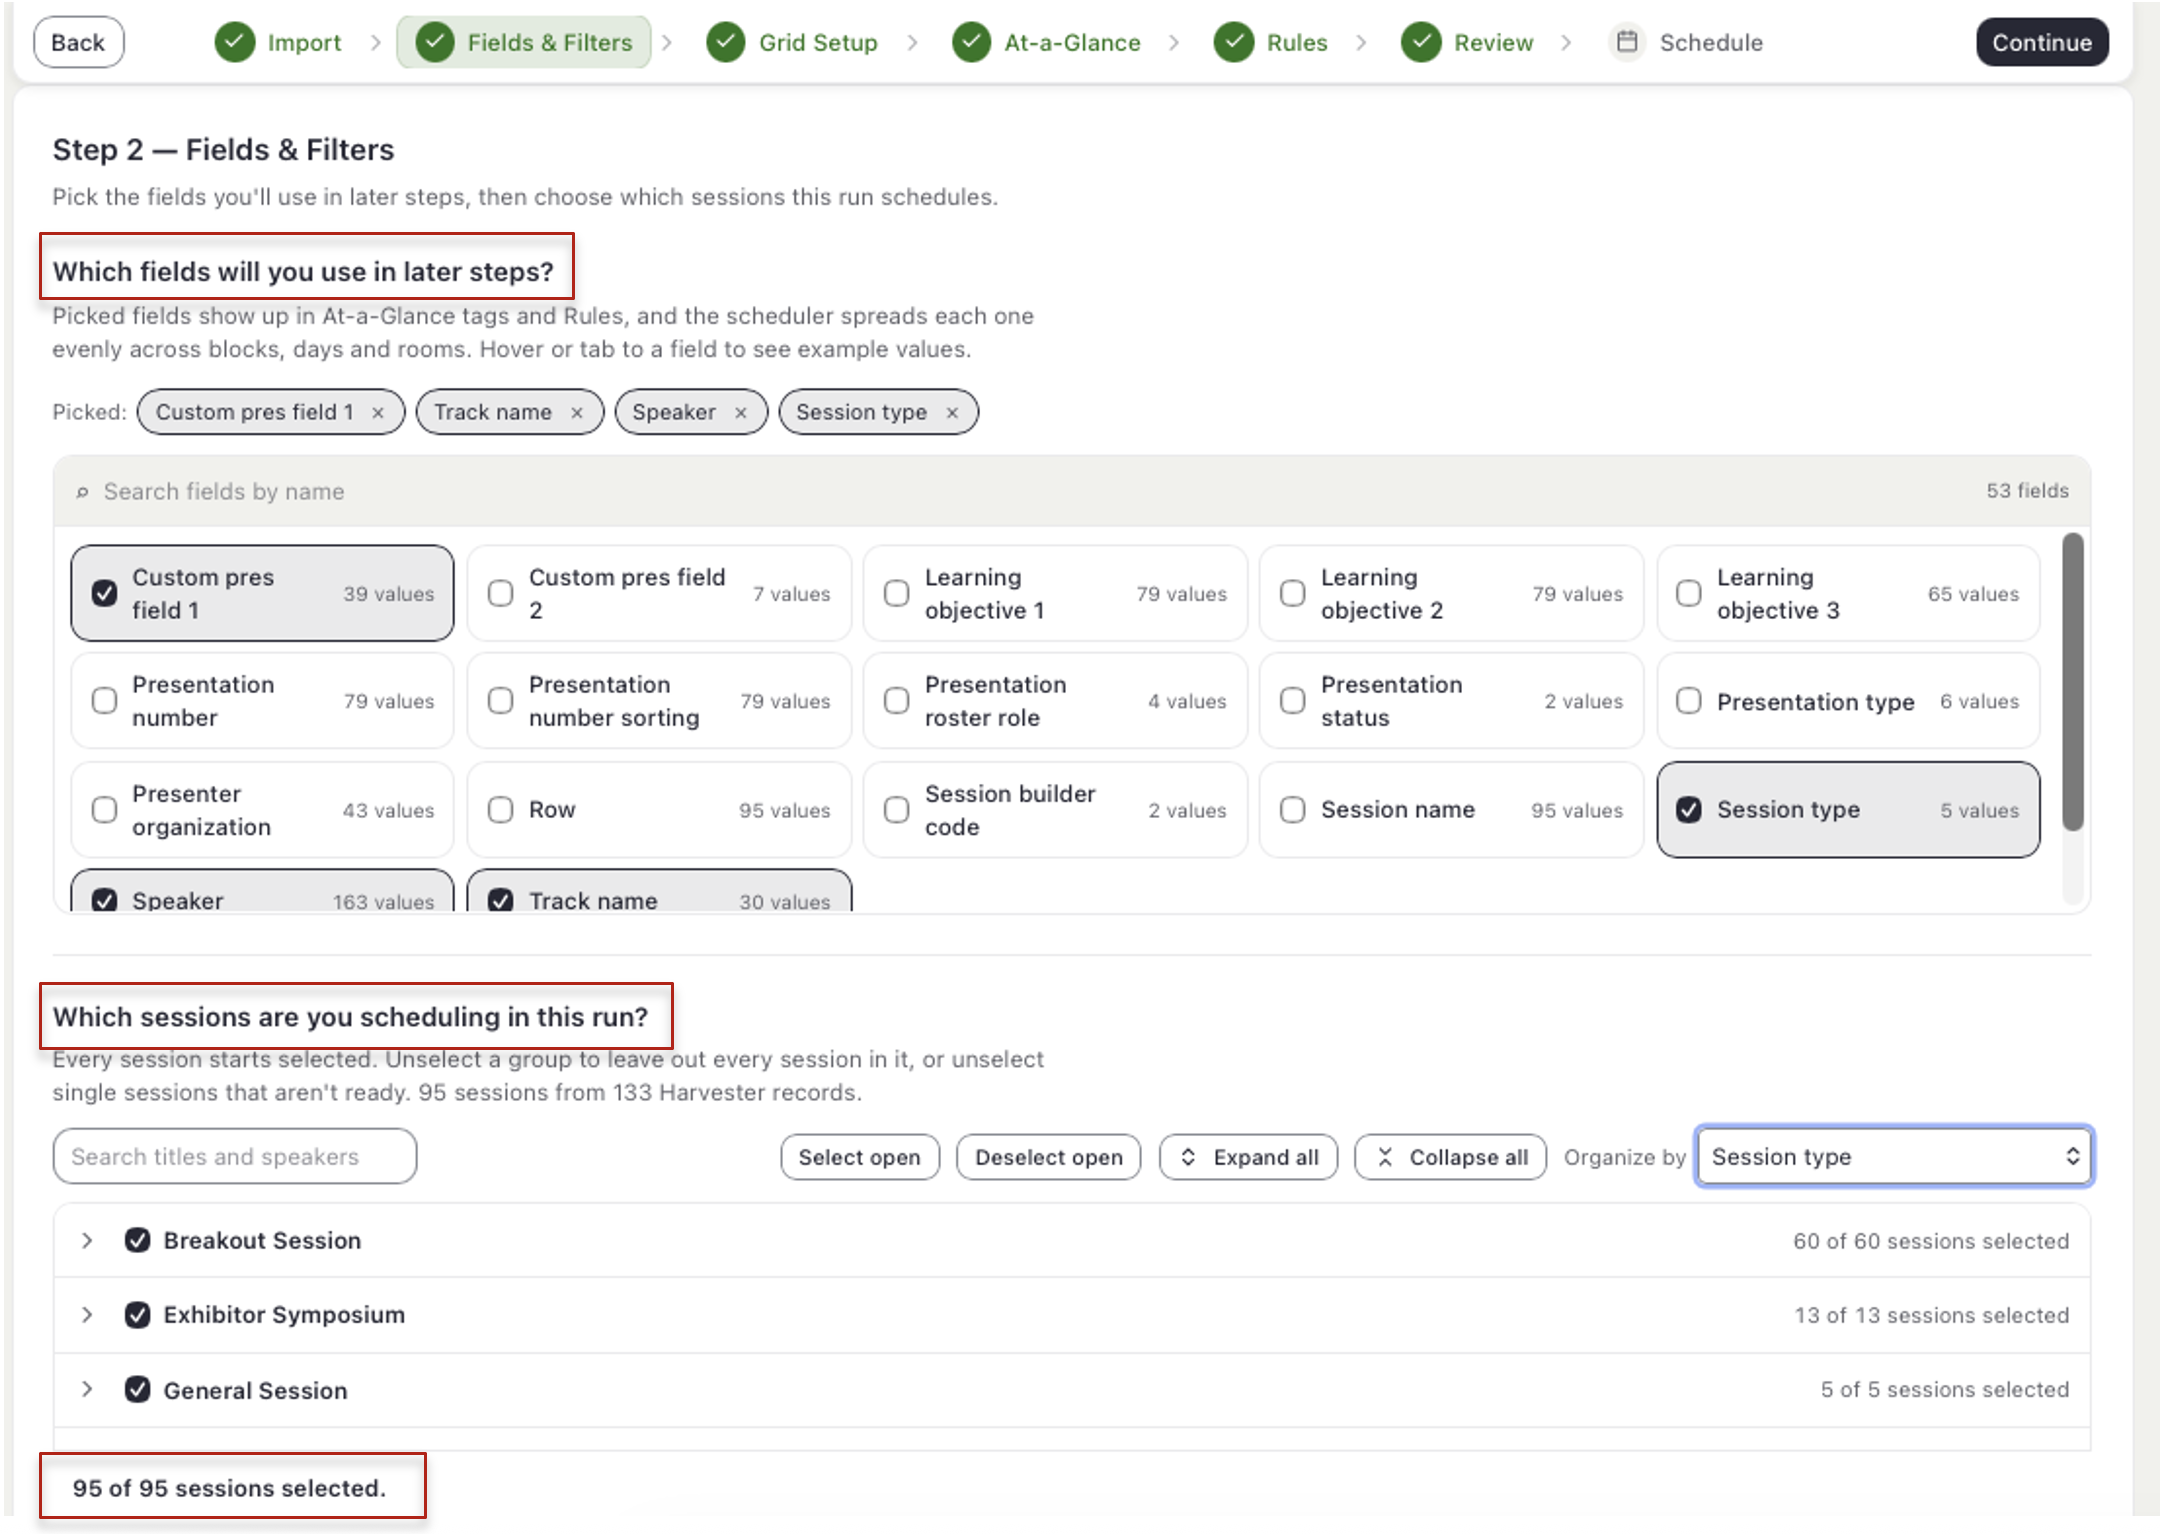Click Select open button
2160x1534 pixels.
(860, 1157)
